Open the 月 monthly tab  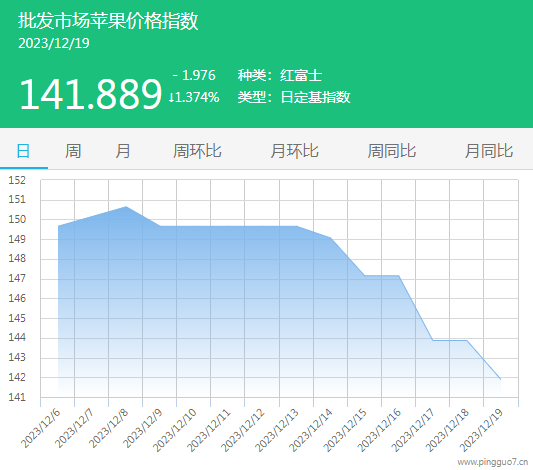tap(123, 151)
